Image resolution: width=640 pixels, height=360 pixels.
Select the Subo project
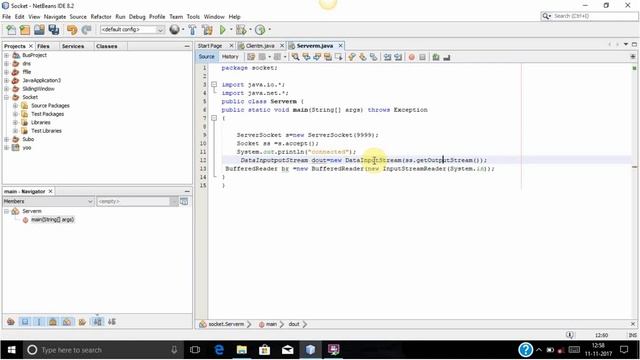click(x=28, y=139)
